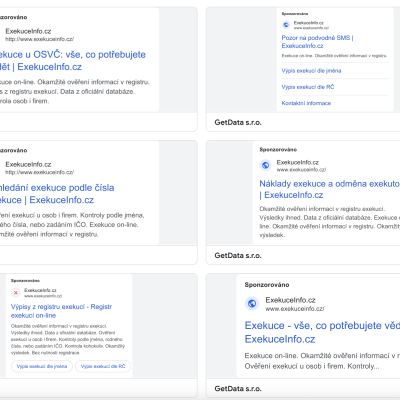Screen dimensions: 400x400
Task: Open 'Exekuce - vše, co potřebujete vědět' headline
Action: (x=322, y=332)
